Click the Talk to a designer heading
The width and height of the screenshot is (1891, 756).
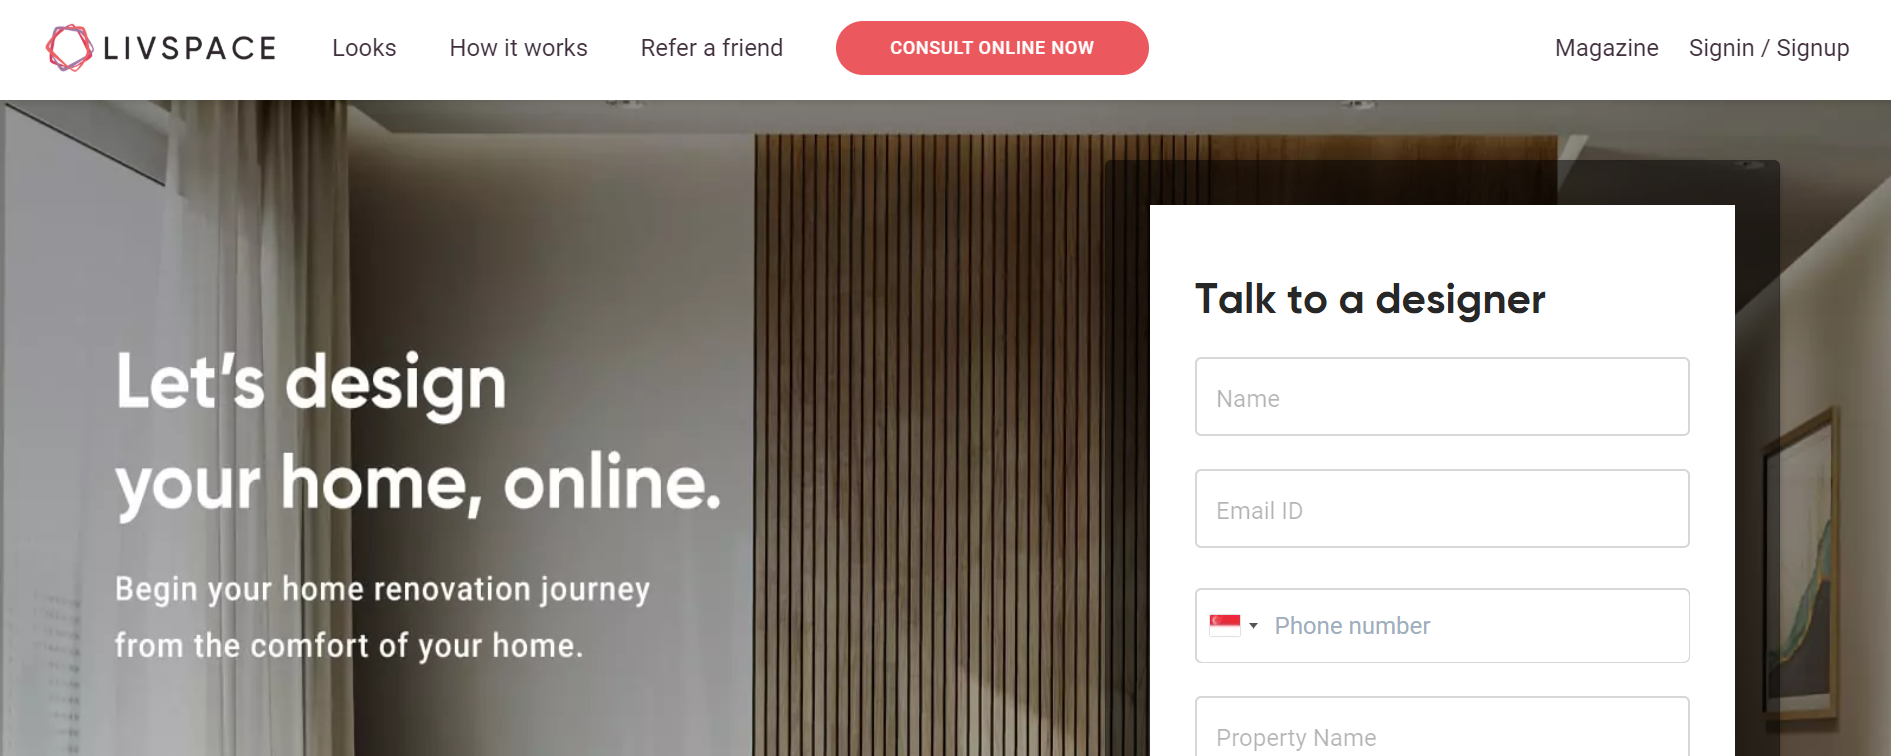[x=1370, y=300]
